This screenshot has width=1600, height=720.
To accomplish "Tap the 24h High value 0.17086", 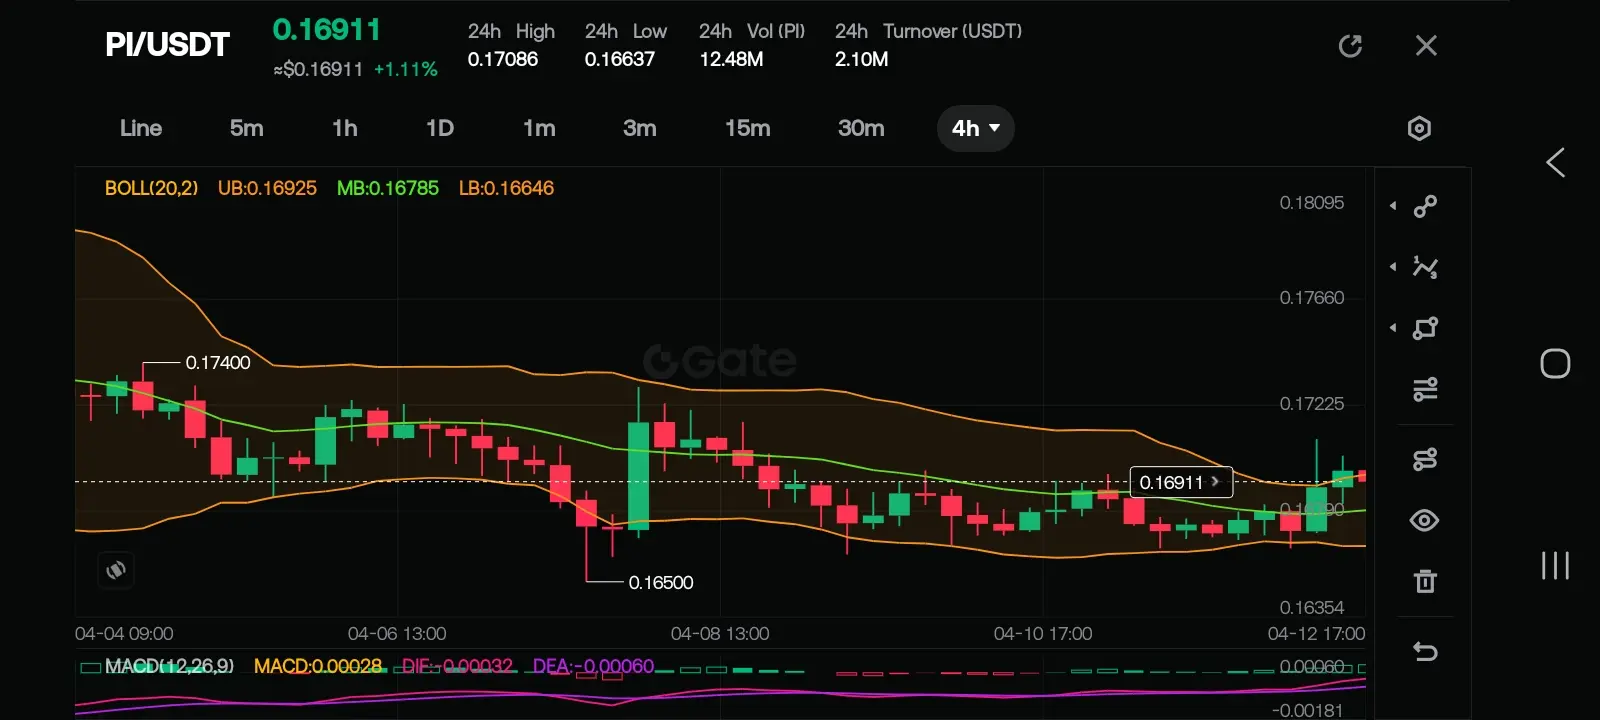I will click(503, 59).
